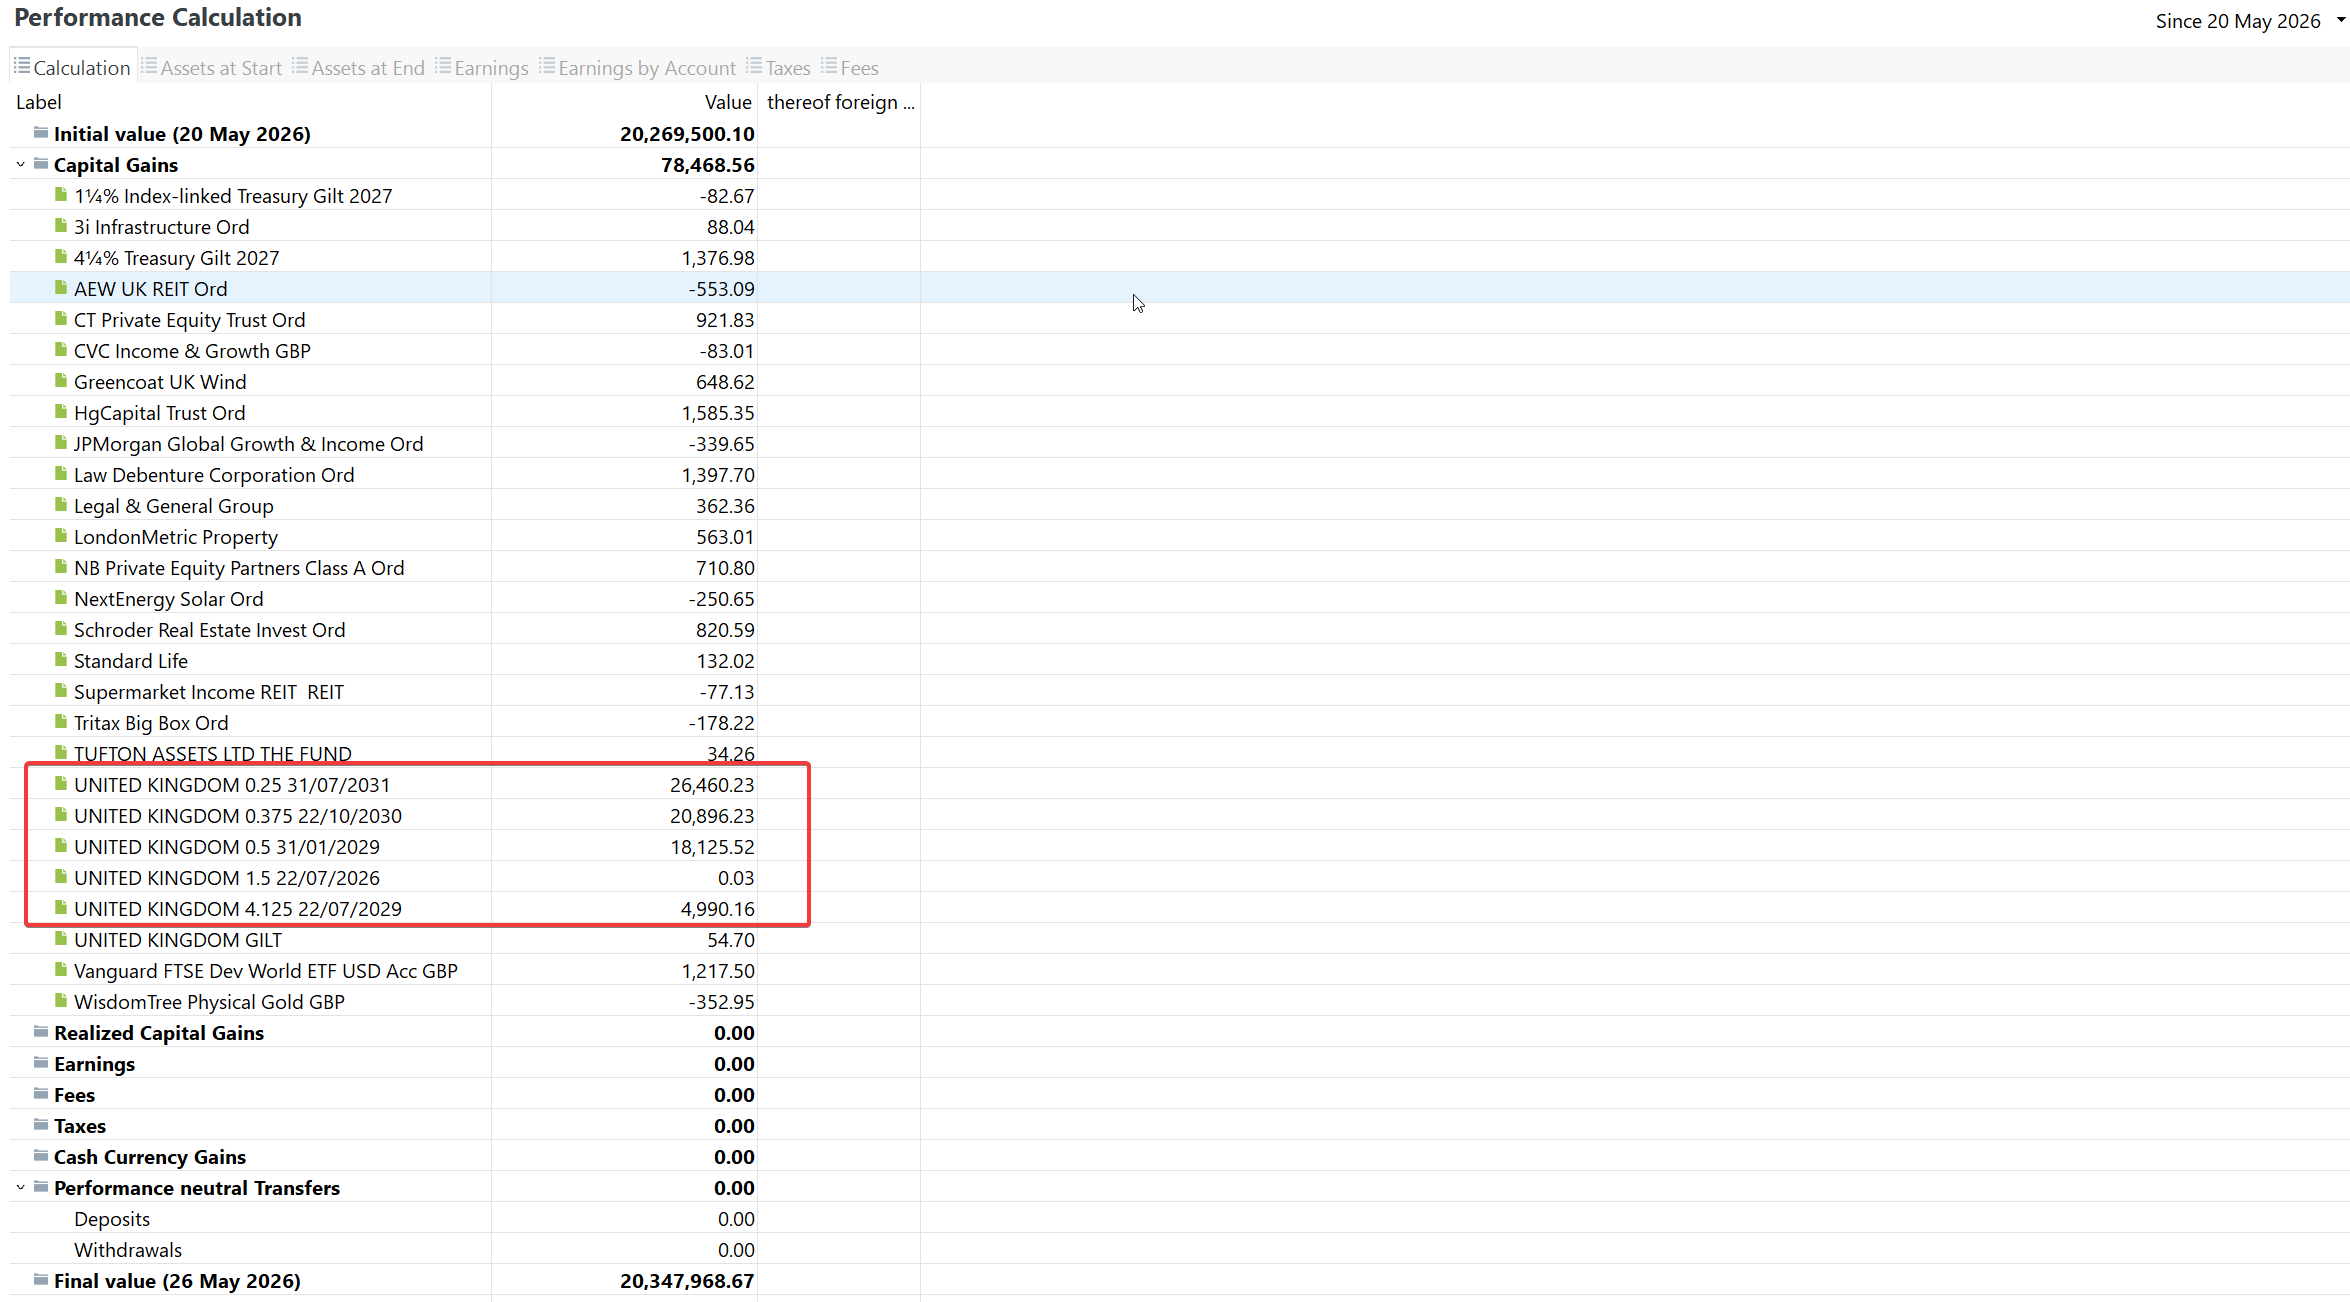This screenshot has width=2350, height=1302.
Task: Click the Performance Calculation title
Action: tap(158, 18)
